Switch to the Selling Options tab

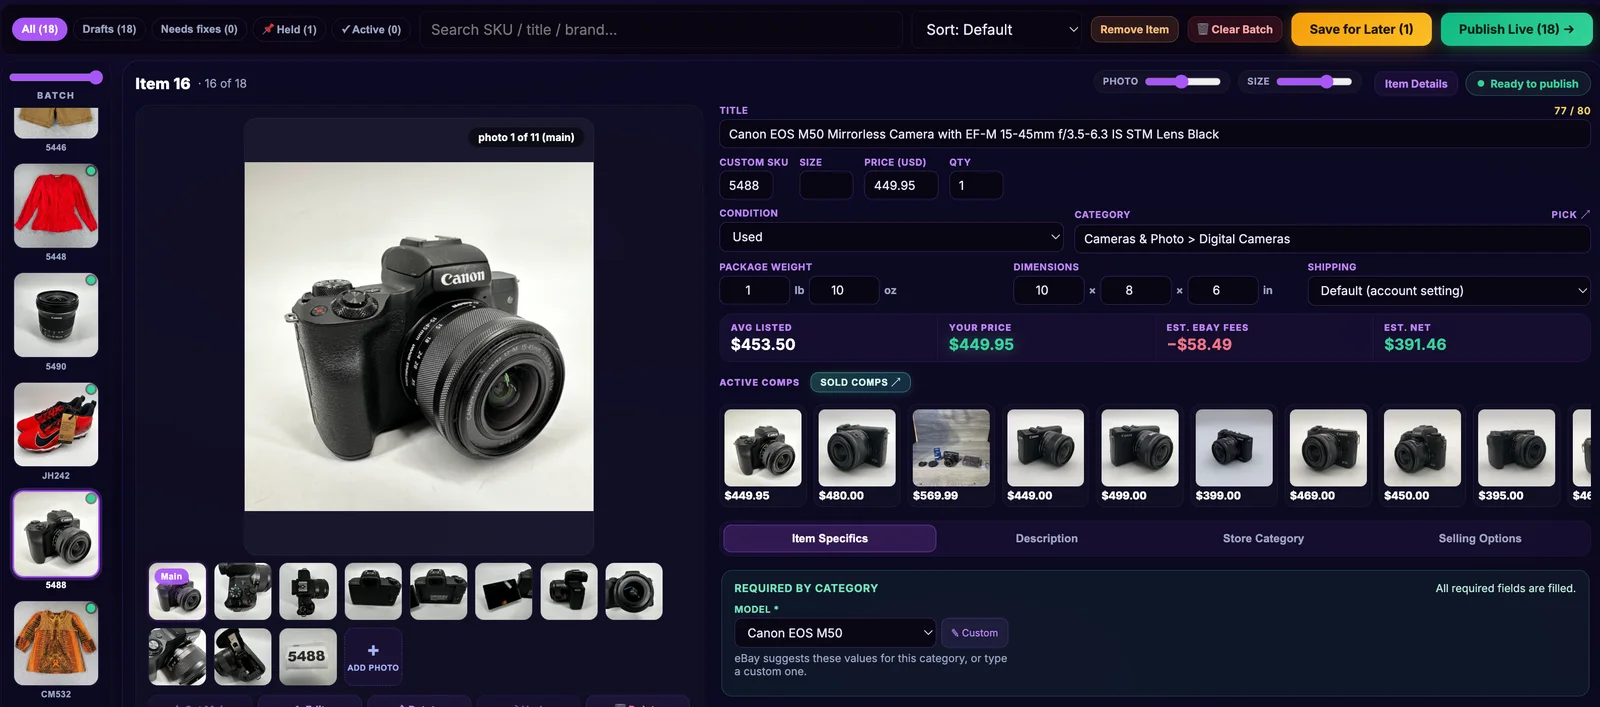[x=1480, y=538]
